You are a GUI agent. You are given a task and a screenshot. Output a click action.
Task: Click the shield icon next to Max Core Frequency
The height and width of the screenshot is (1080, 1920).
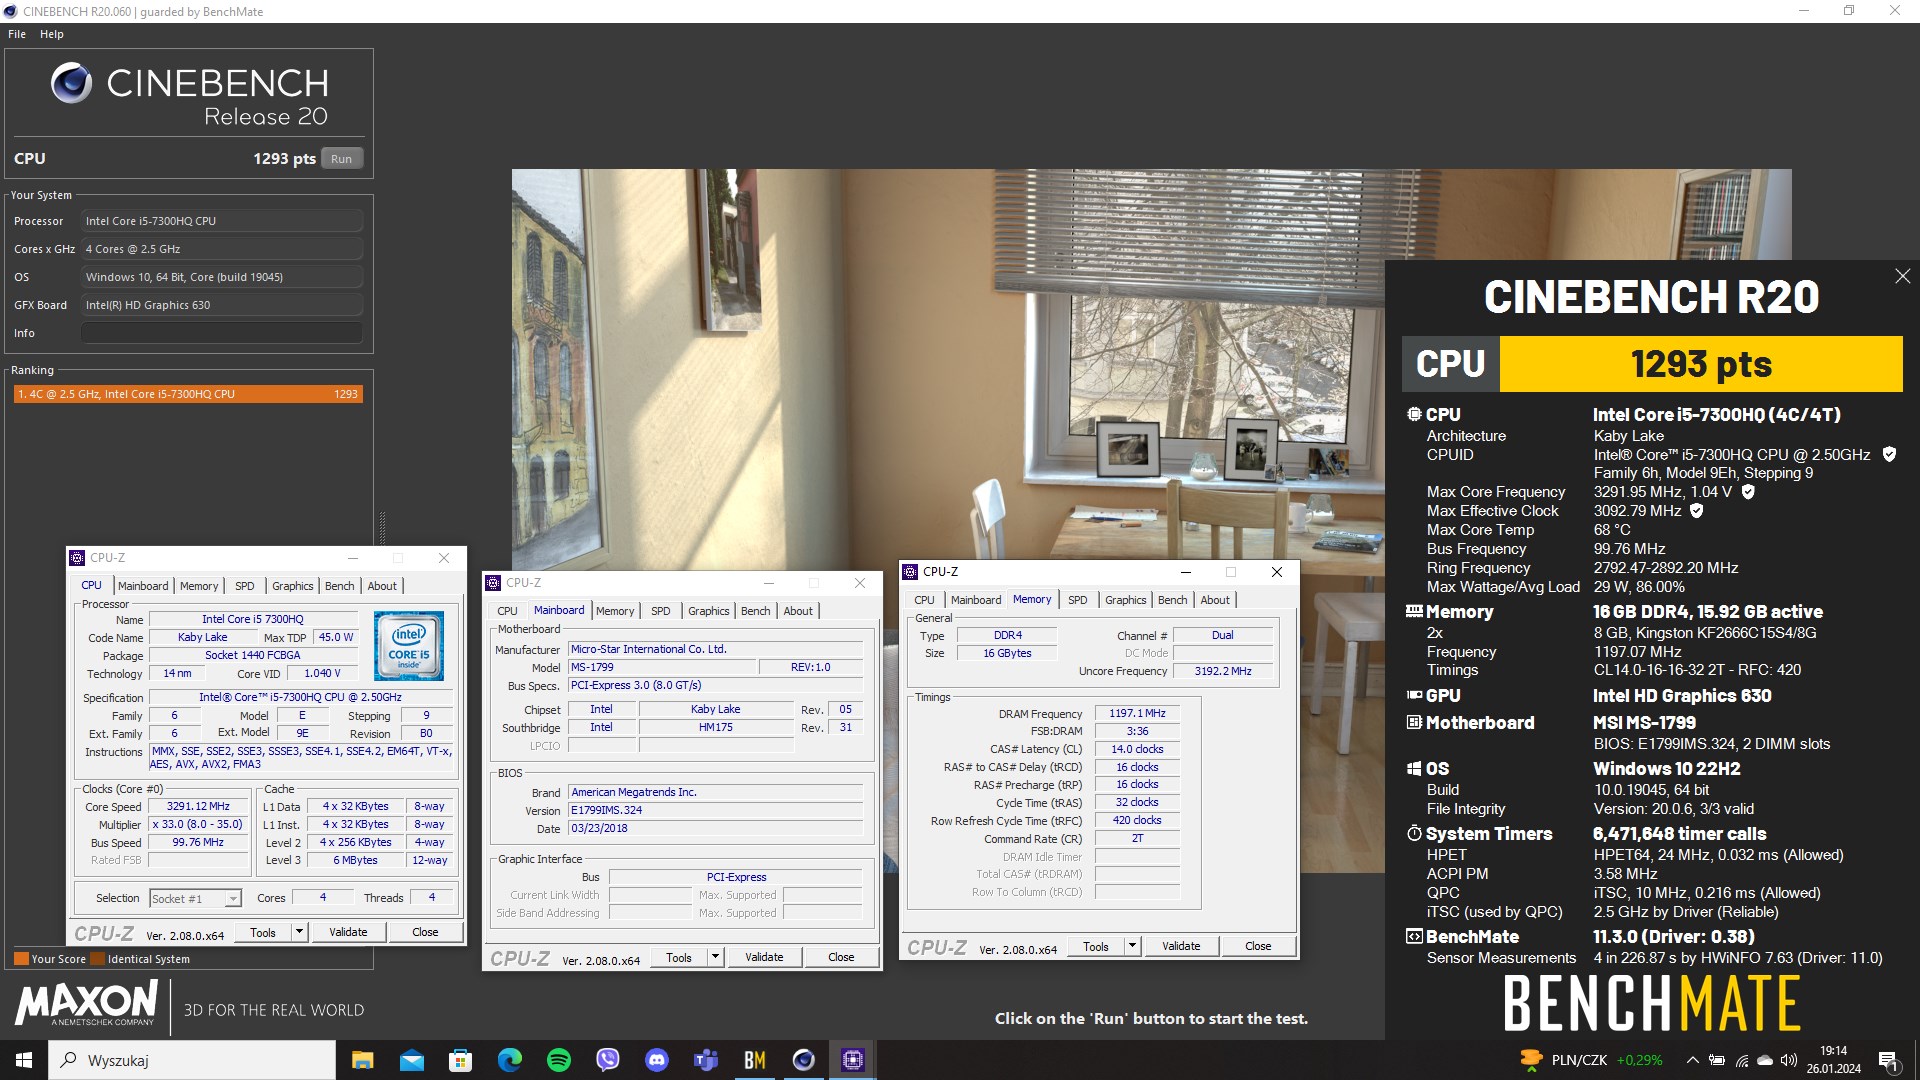(1748, 492)
